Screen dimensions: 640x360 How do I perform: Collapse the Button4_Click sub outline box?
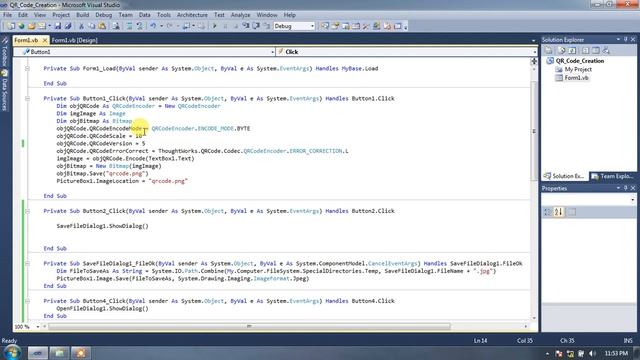[27, 301]
